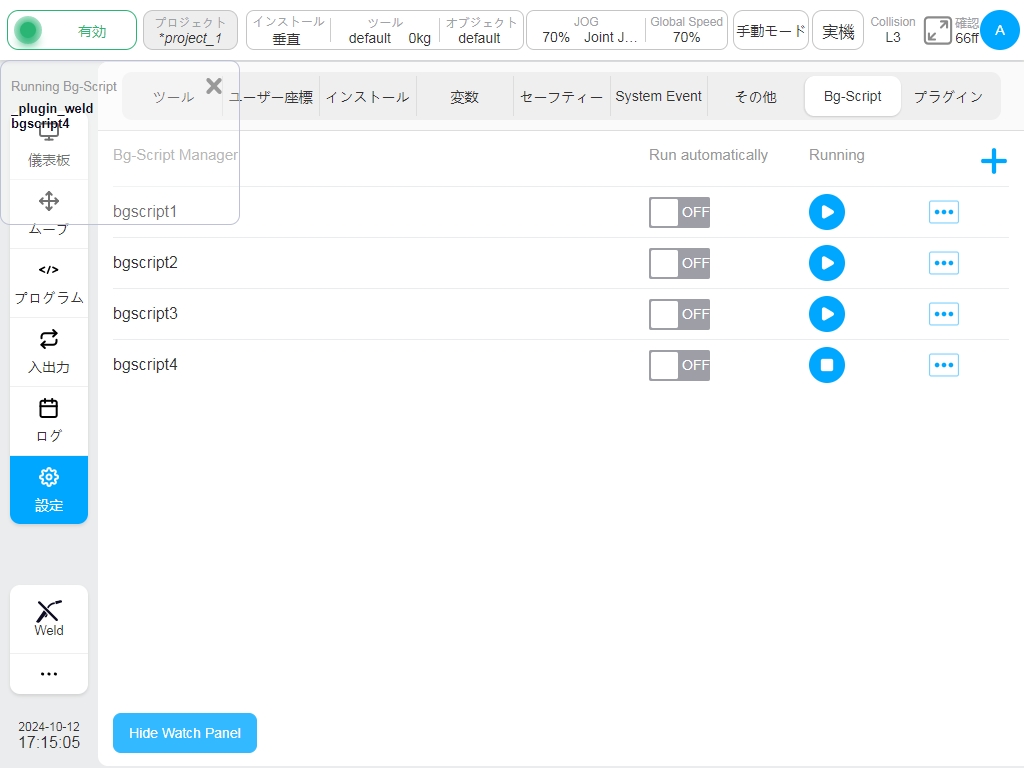The height and width of the screenshot is (768, 1024).
Task: Open more options for bgscript1
Action: 944,212
